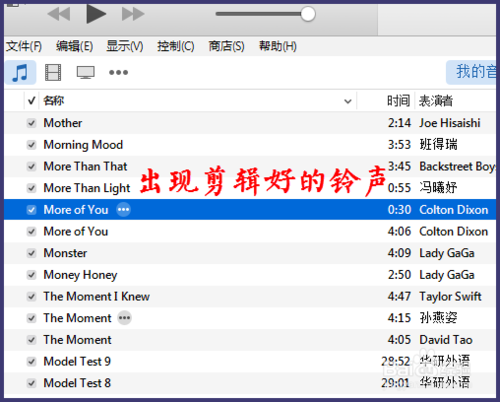Open the 显示(V) menu
Viewport: 500px width, 402px height.
125,46
